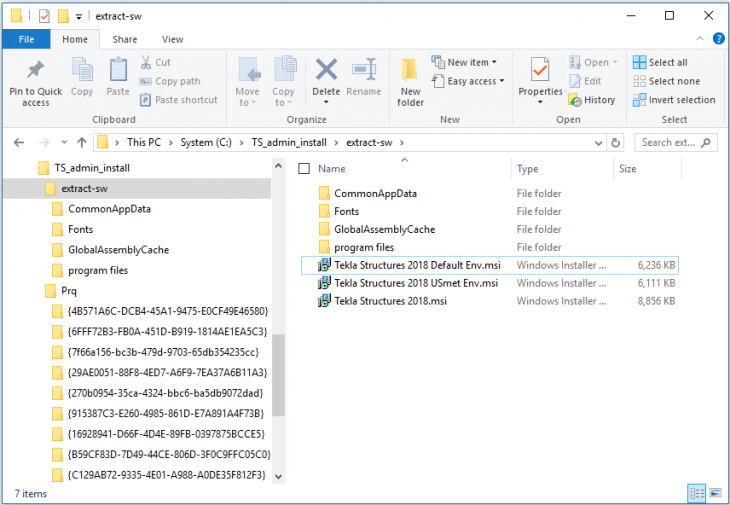Click Pin to Quick access icon
The height and width of the screenshot is (505, 730).
coord(35,71)
